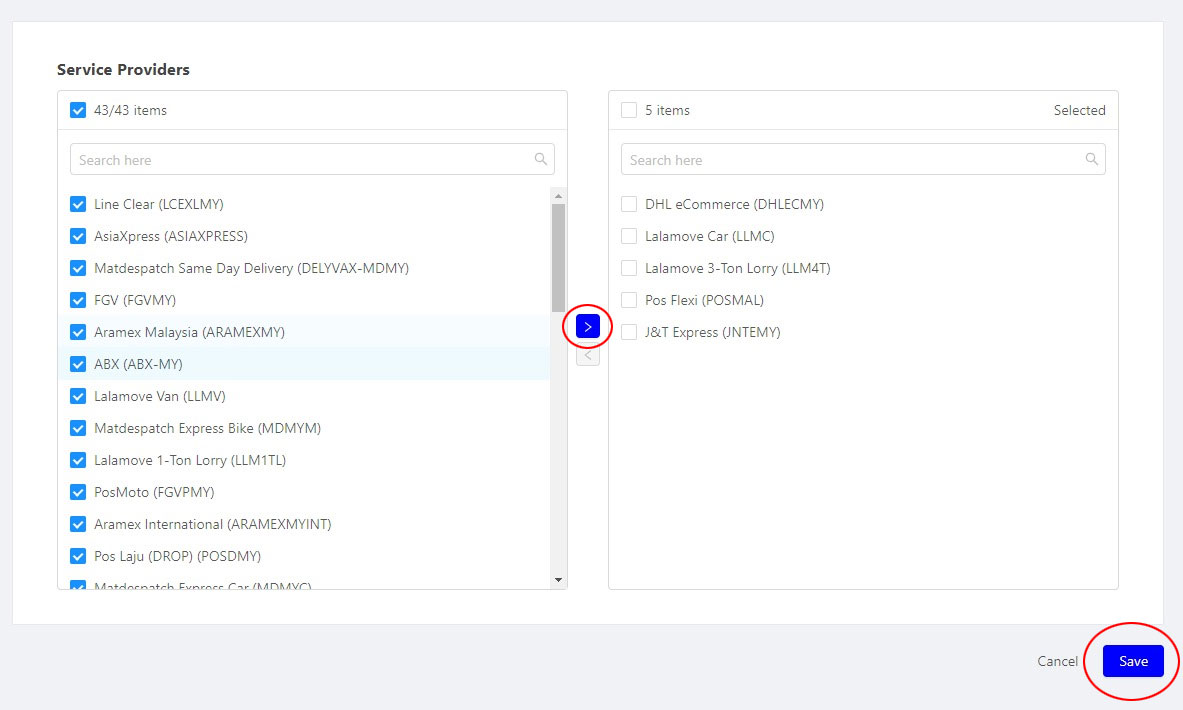
Task: Click the 'Aramex Malaysia (ARAMEXMY)' label
Action: click(189, 332)
